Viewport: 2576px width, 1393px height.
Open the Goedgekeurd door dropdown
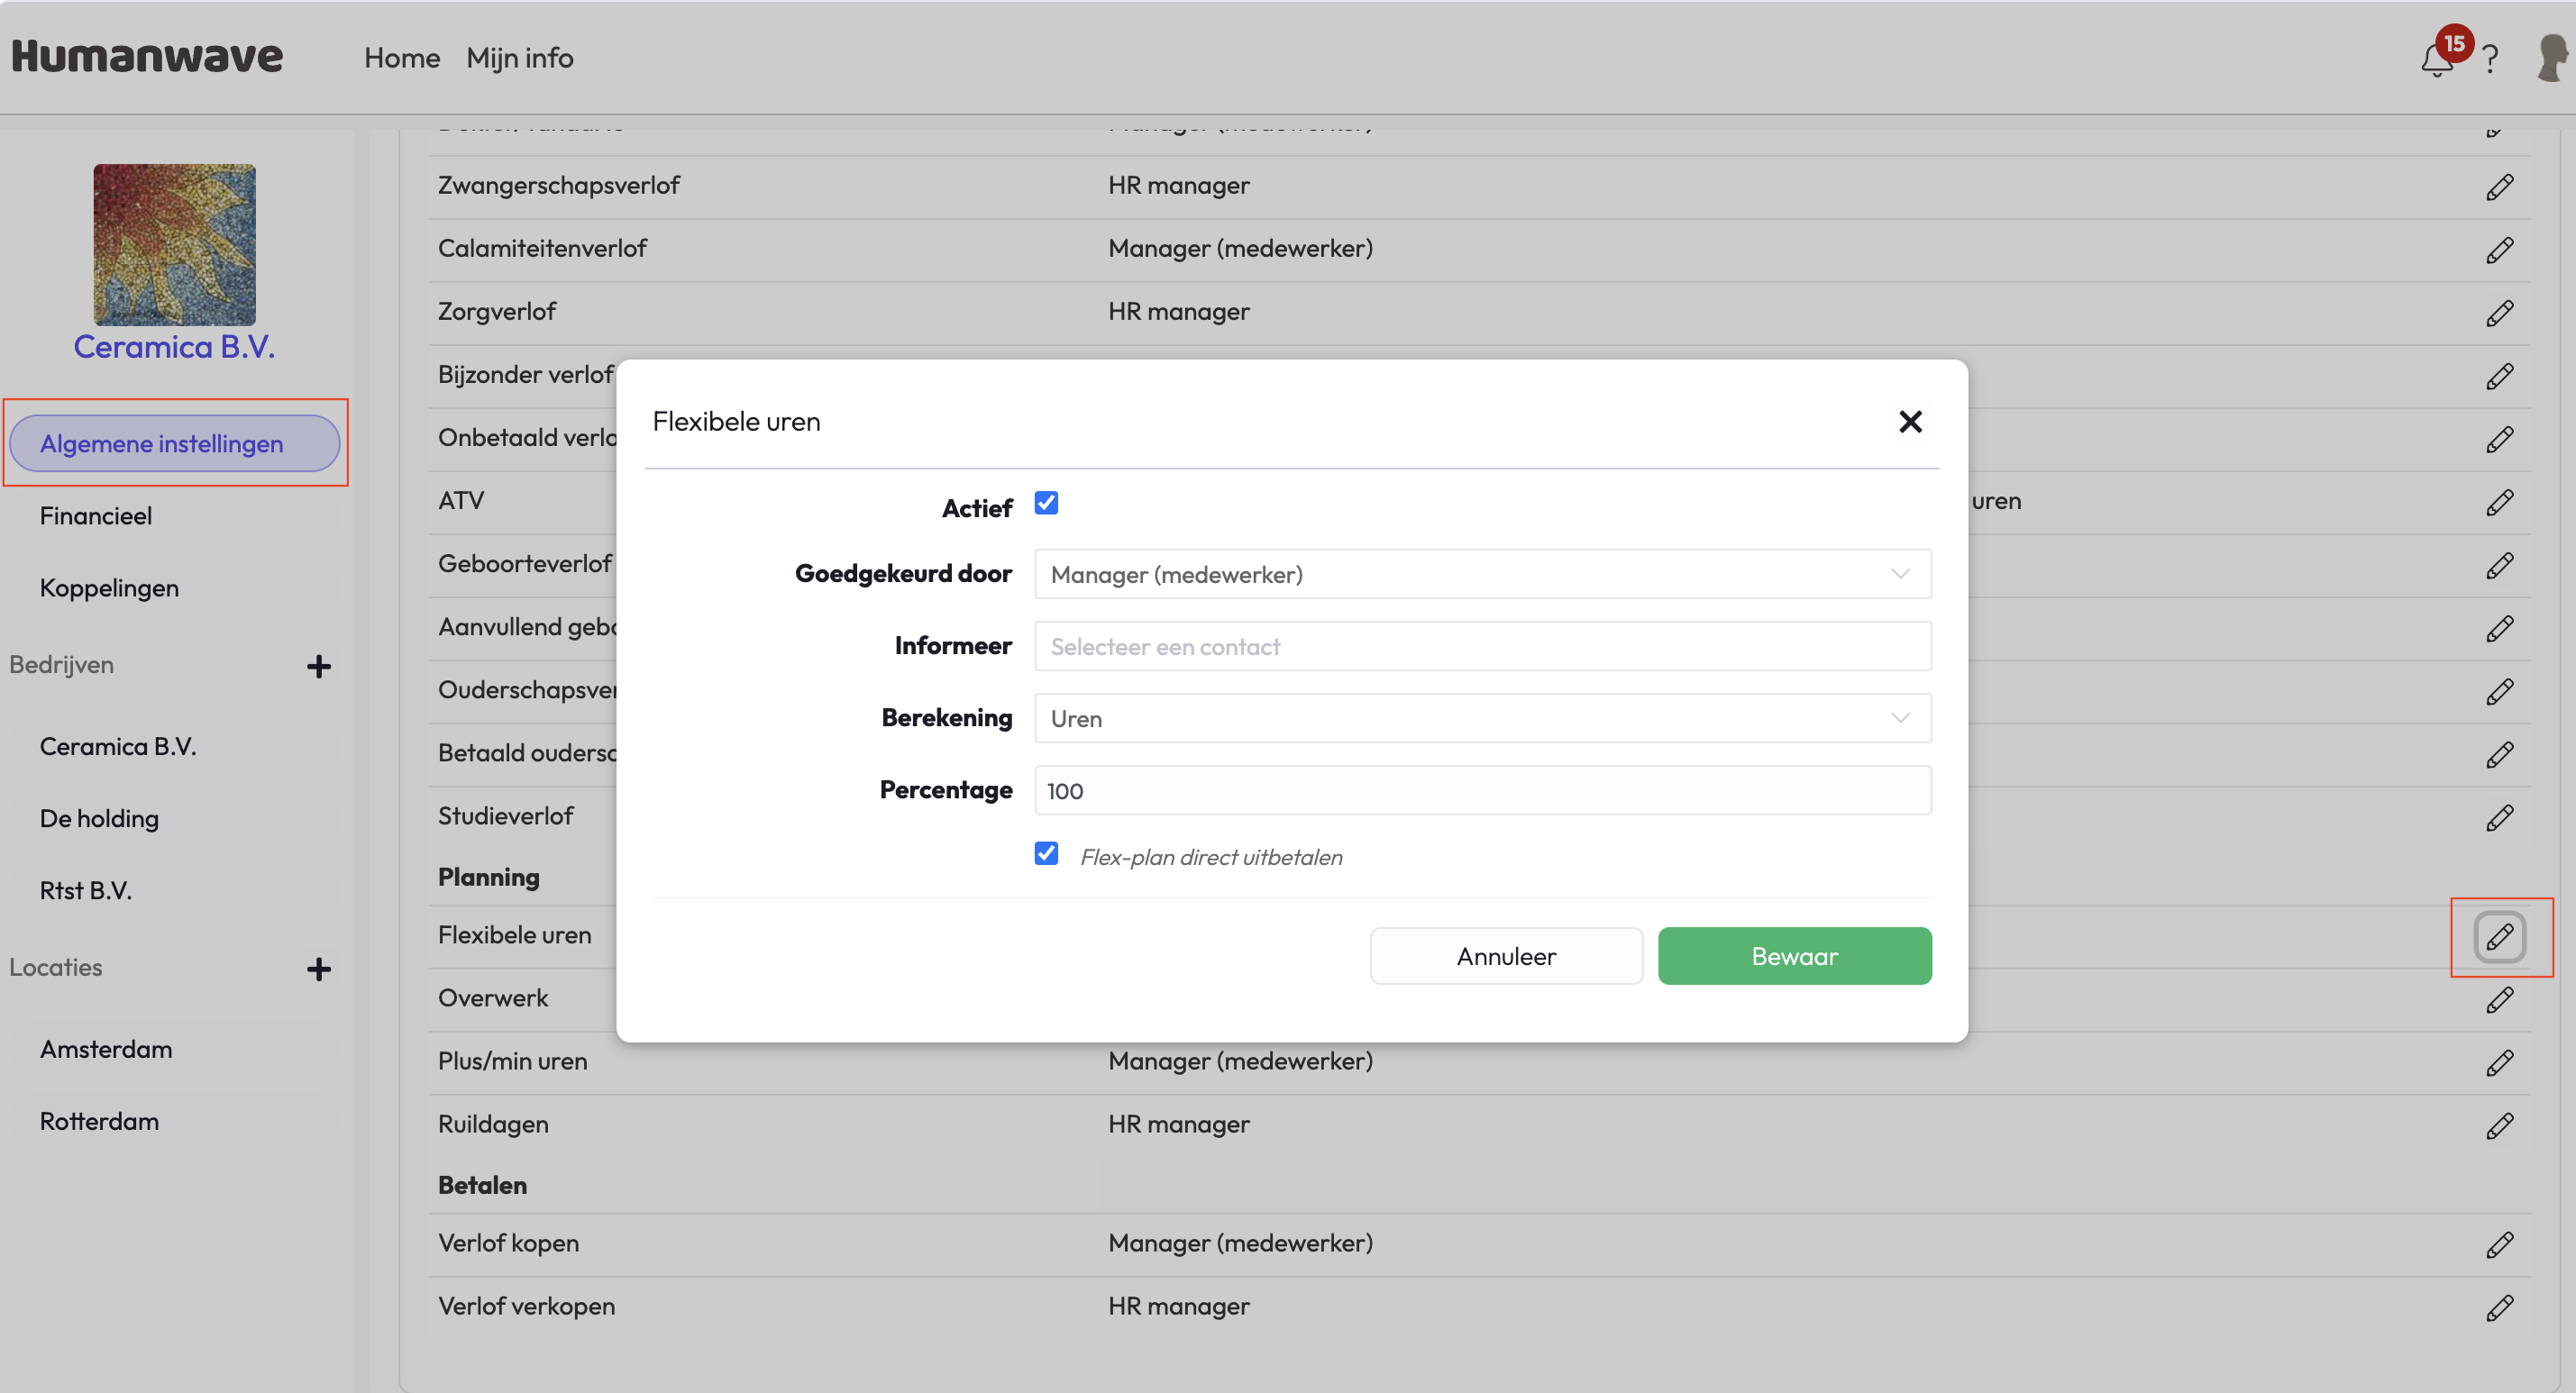tap(1482, 574)
